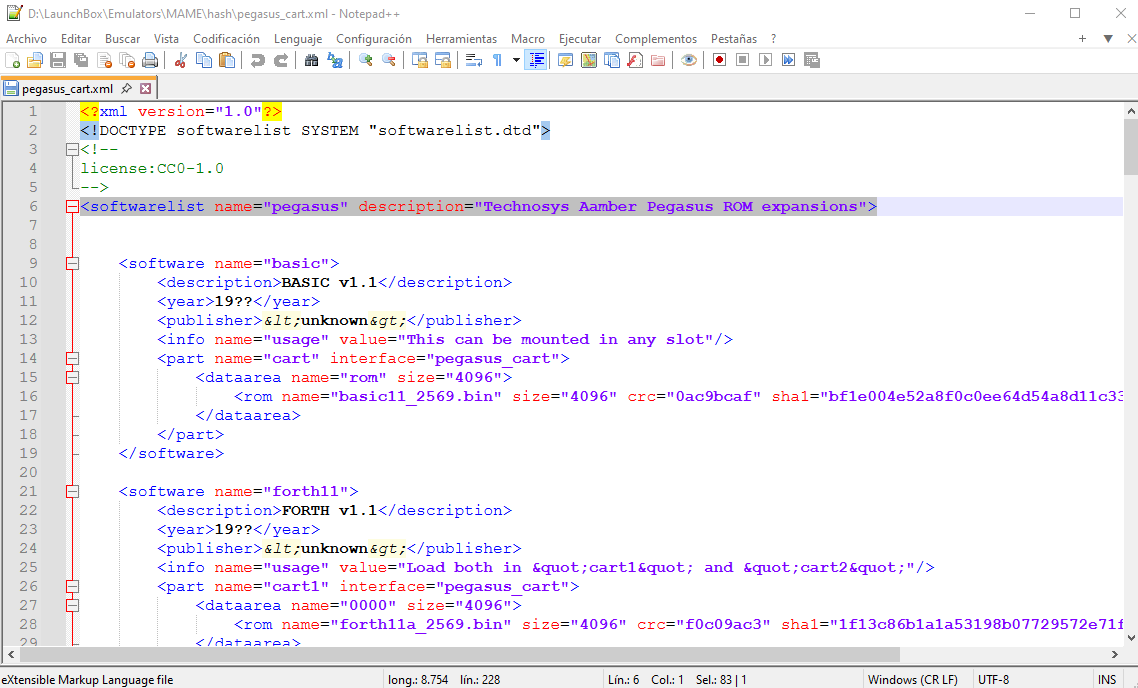This screenshot has height=688, width=1138.
Task: Click the UTF-8 encoding in status bar
Action: click(x=994, y=680)
